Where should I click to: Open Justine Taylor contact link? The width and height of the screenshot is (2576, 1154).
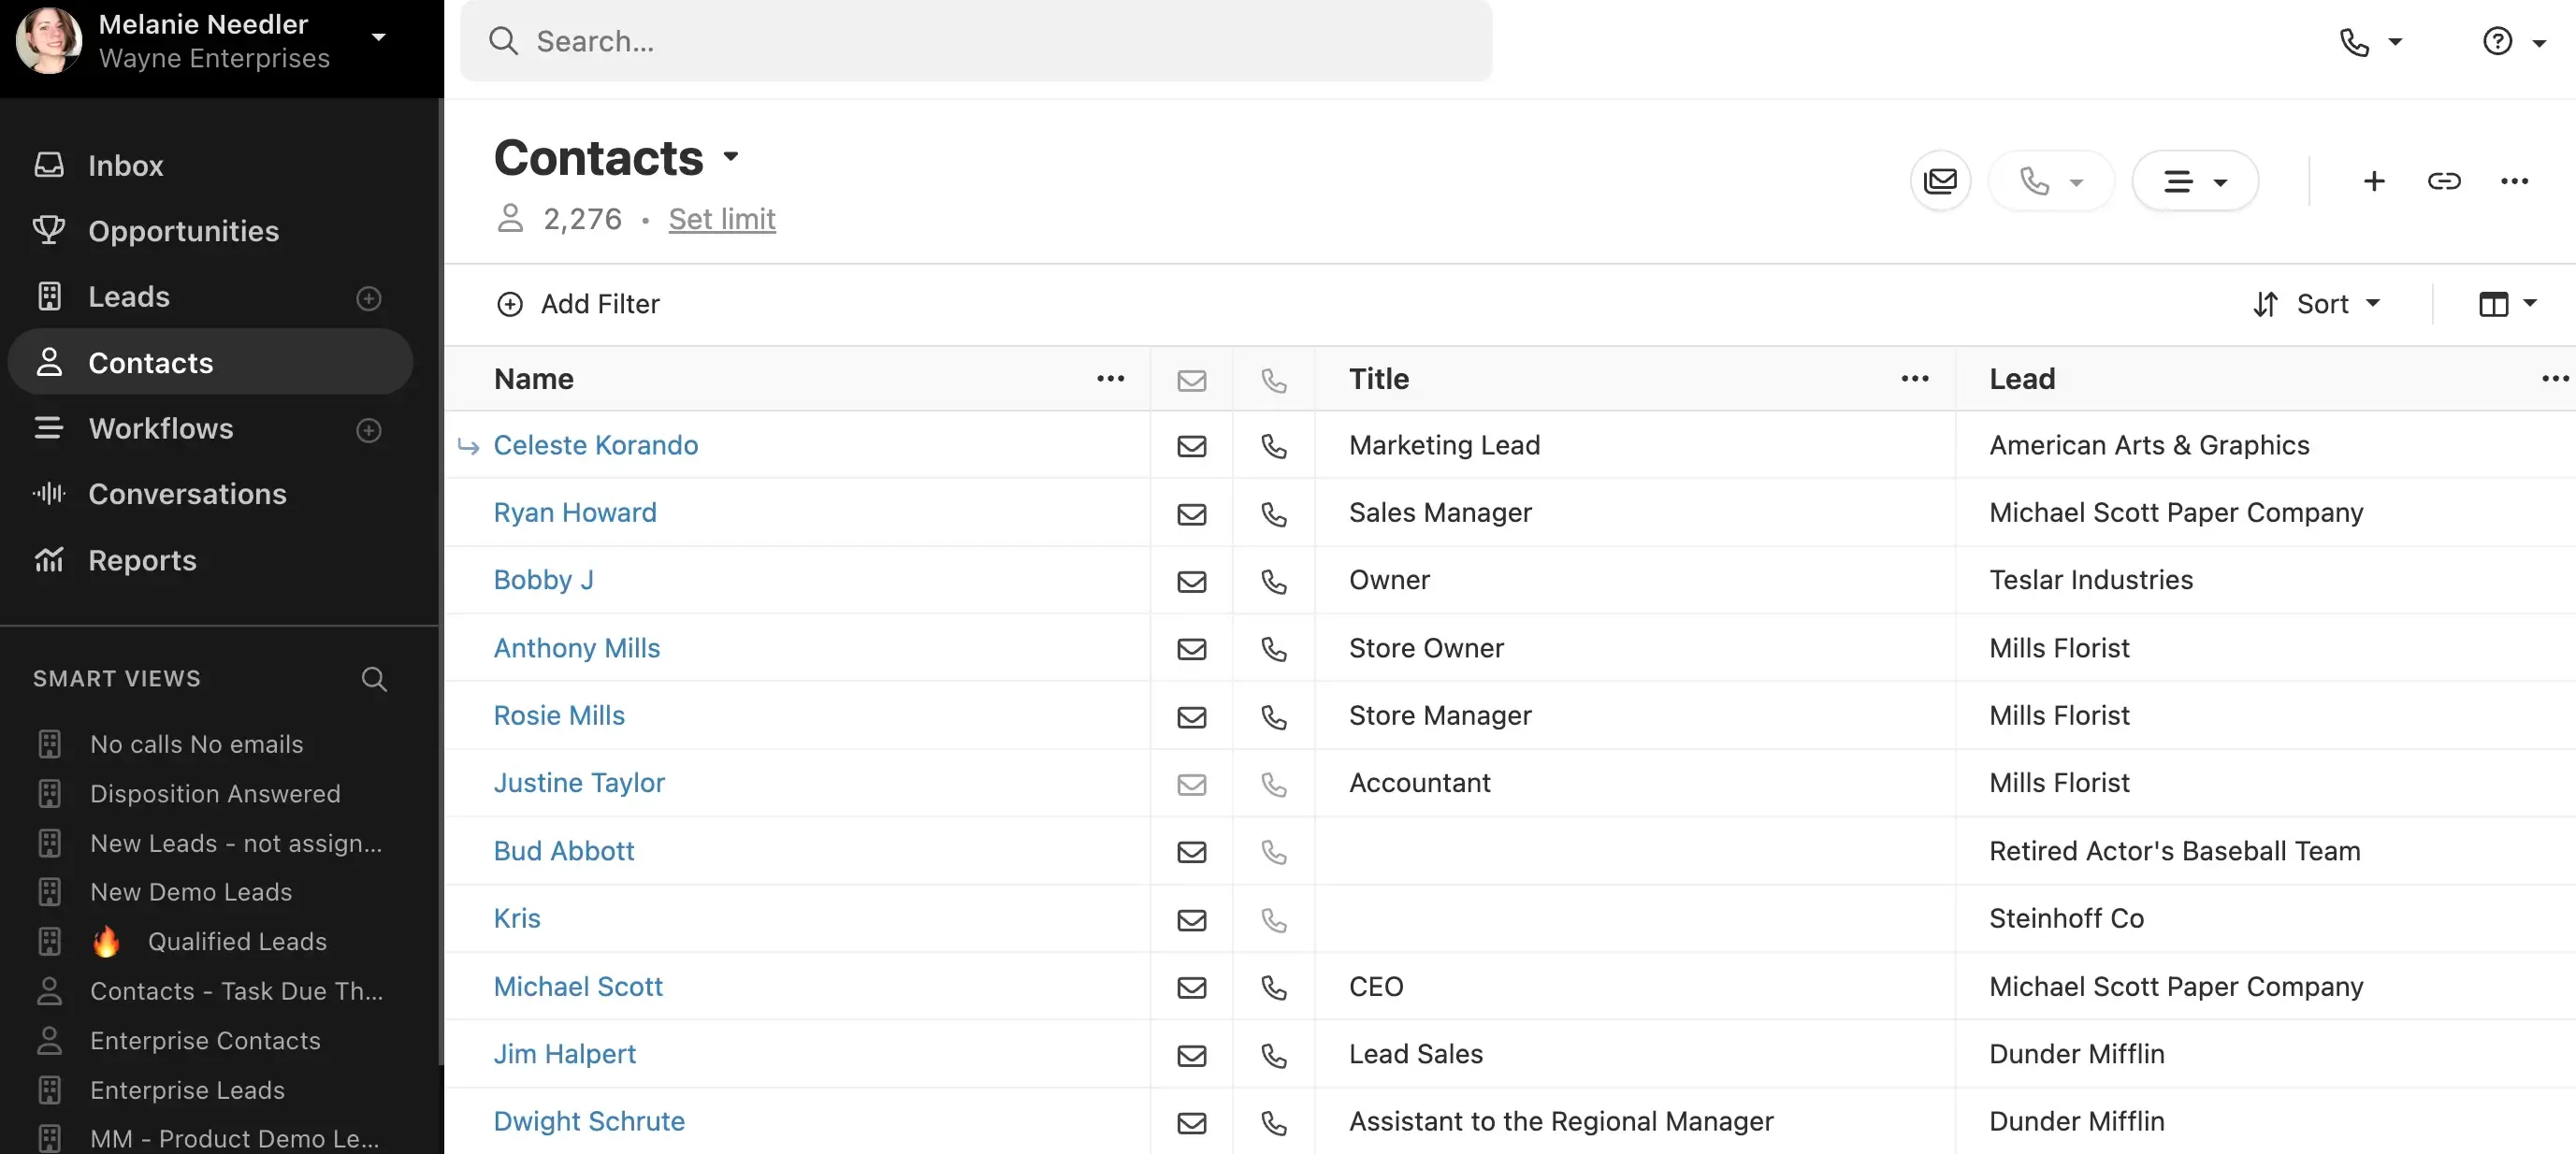coord(578,784)
